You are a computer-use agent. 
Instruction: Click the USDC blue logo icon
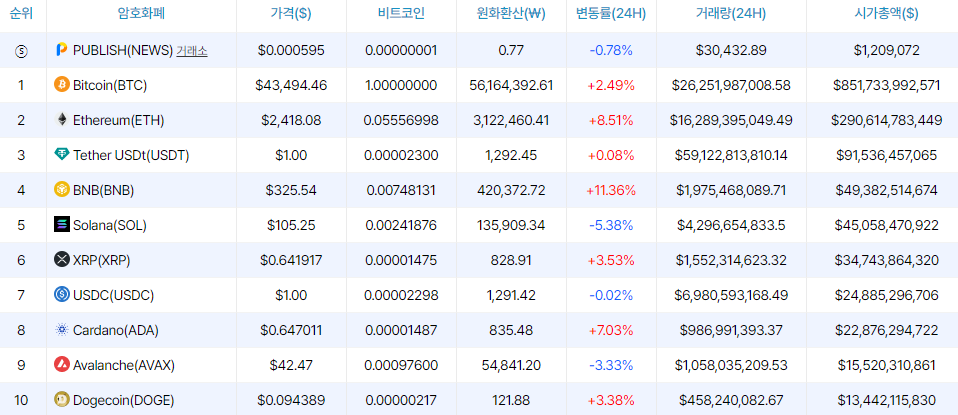coord(62,295)
